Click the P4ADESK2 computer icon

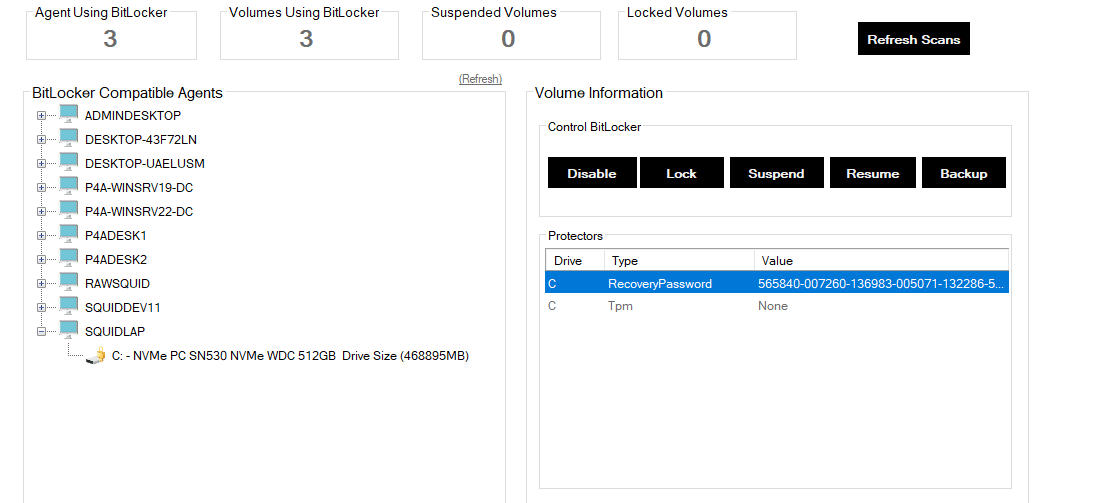(69, 258)
